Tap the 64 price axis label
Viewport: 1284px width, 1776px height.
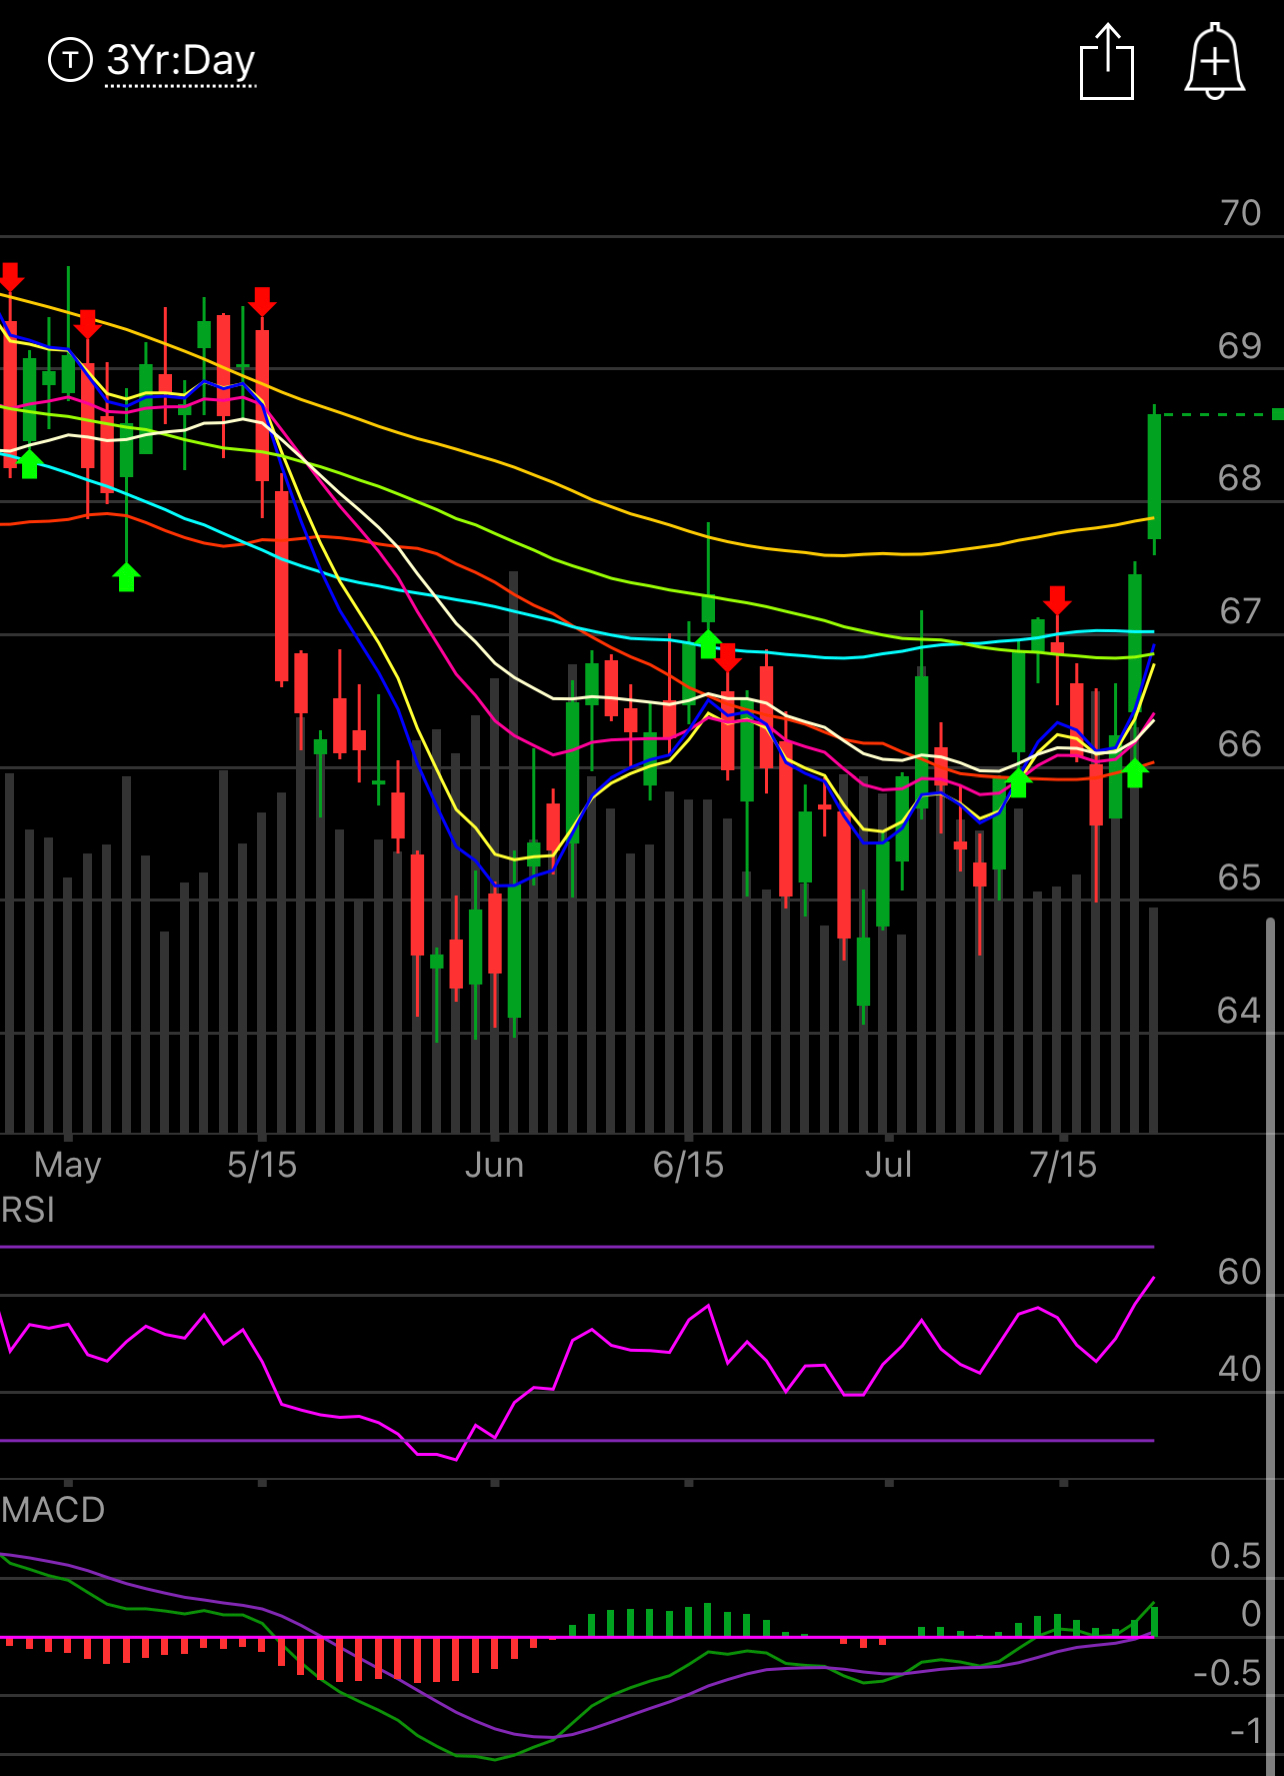[x=1240, y=1010]
